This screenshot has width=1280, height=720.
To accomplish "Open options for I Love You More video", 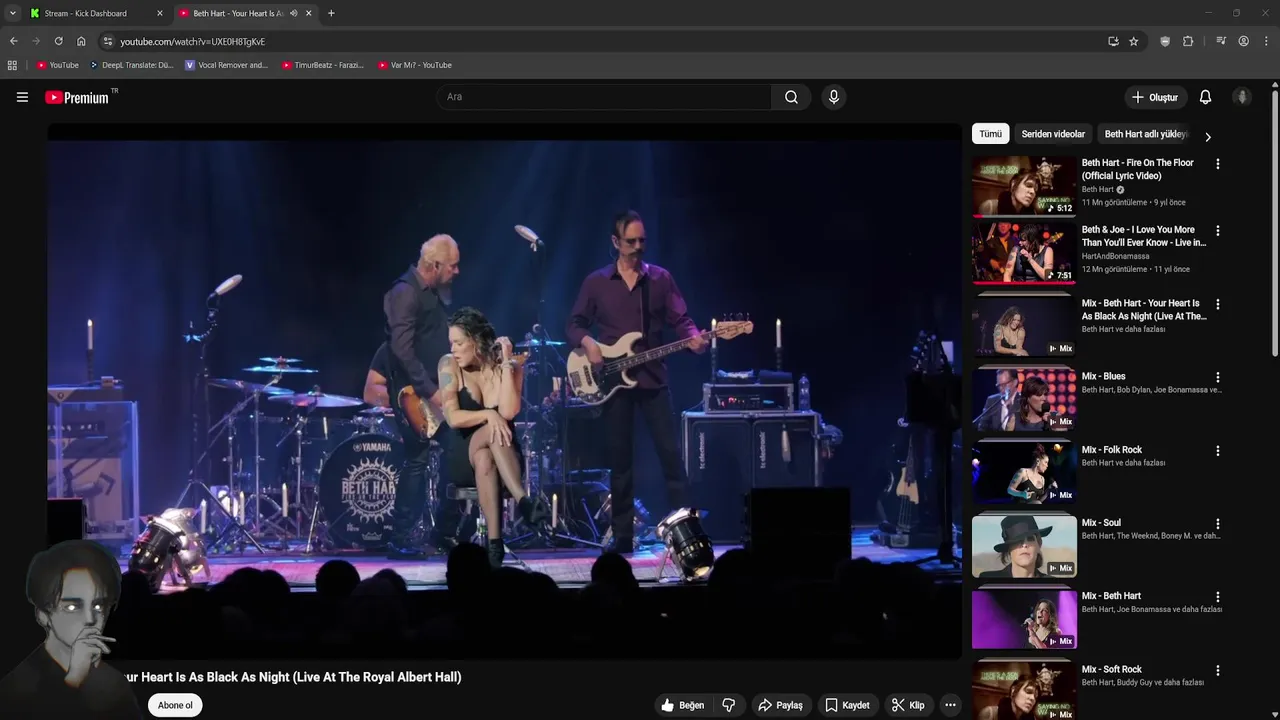I will pyautogui.click(x=1217, y=231).
